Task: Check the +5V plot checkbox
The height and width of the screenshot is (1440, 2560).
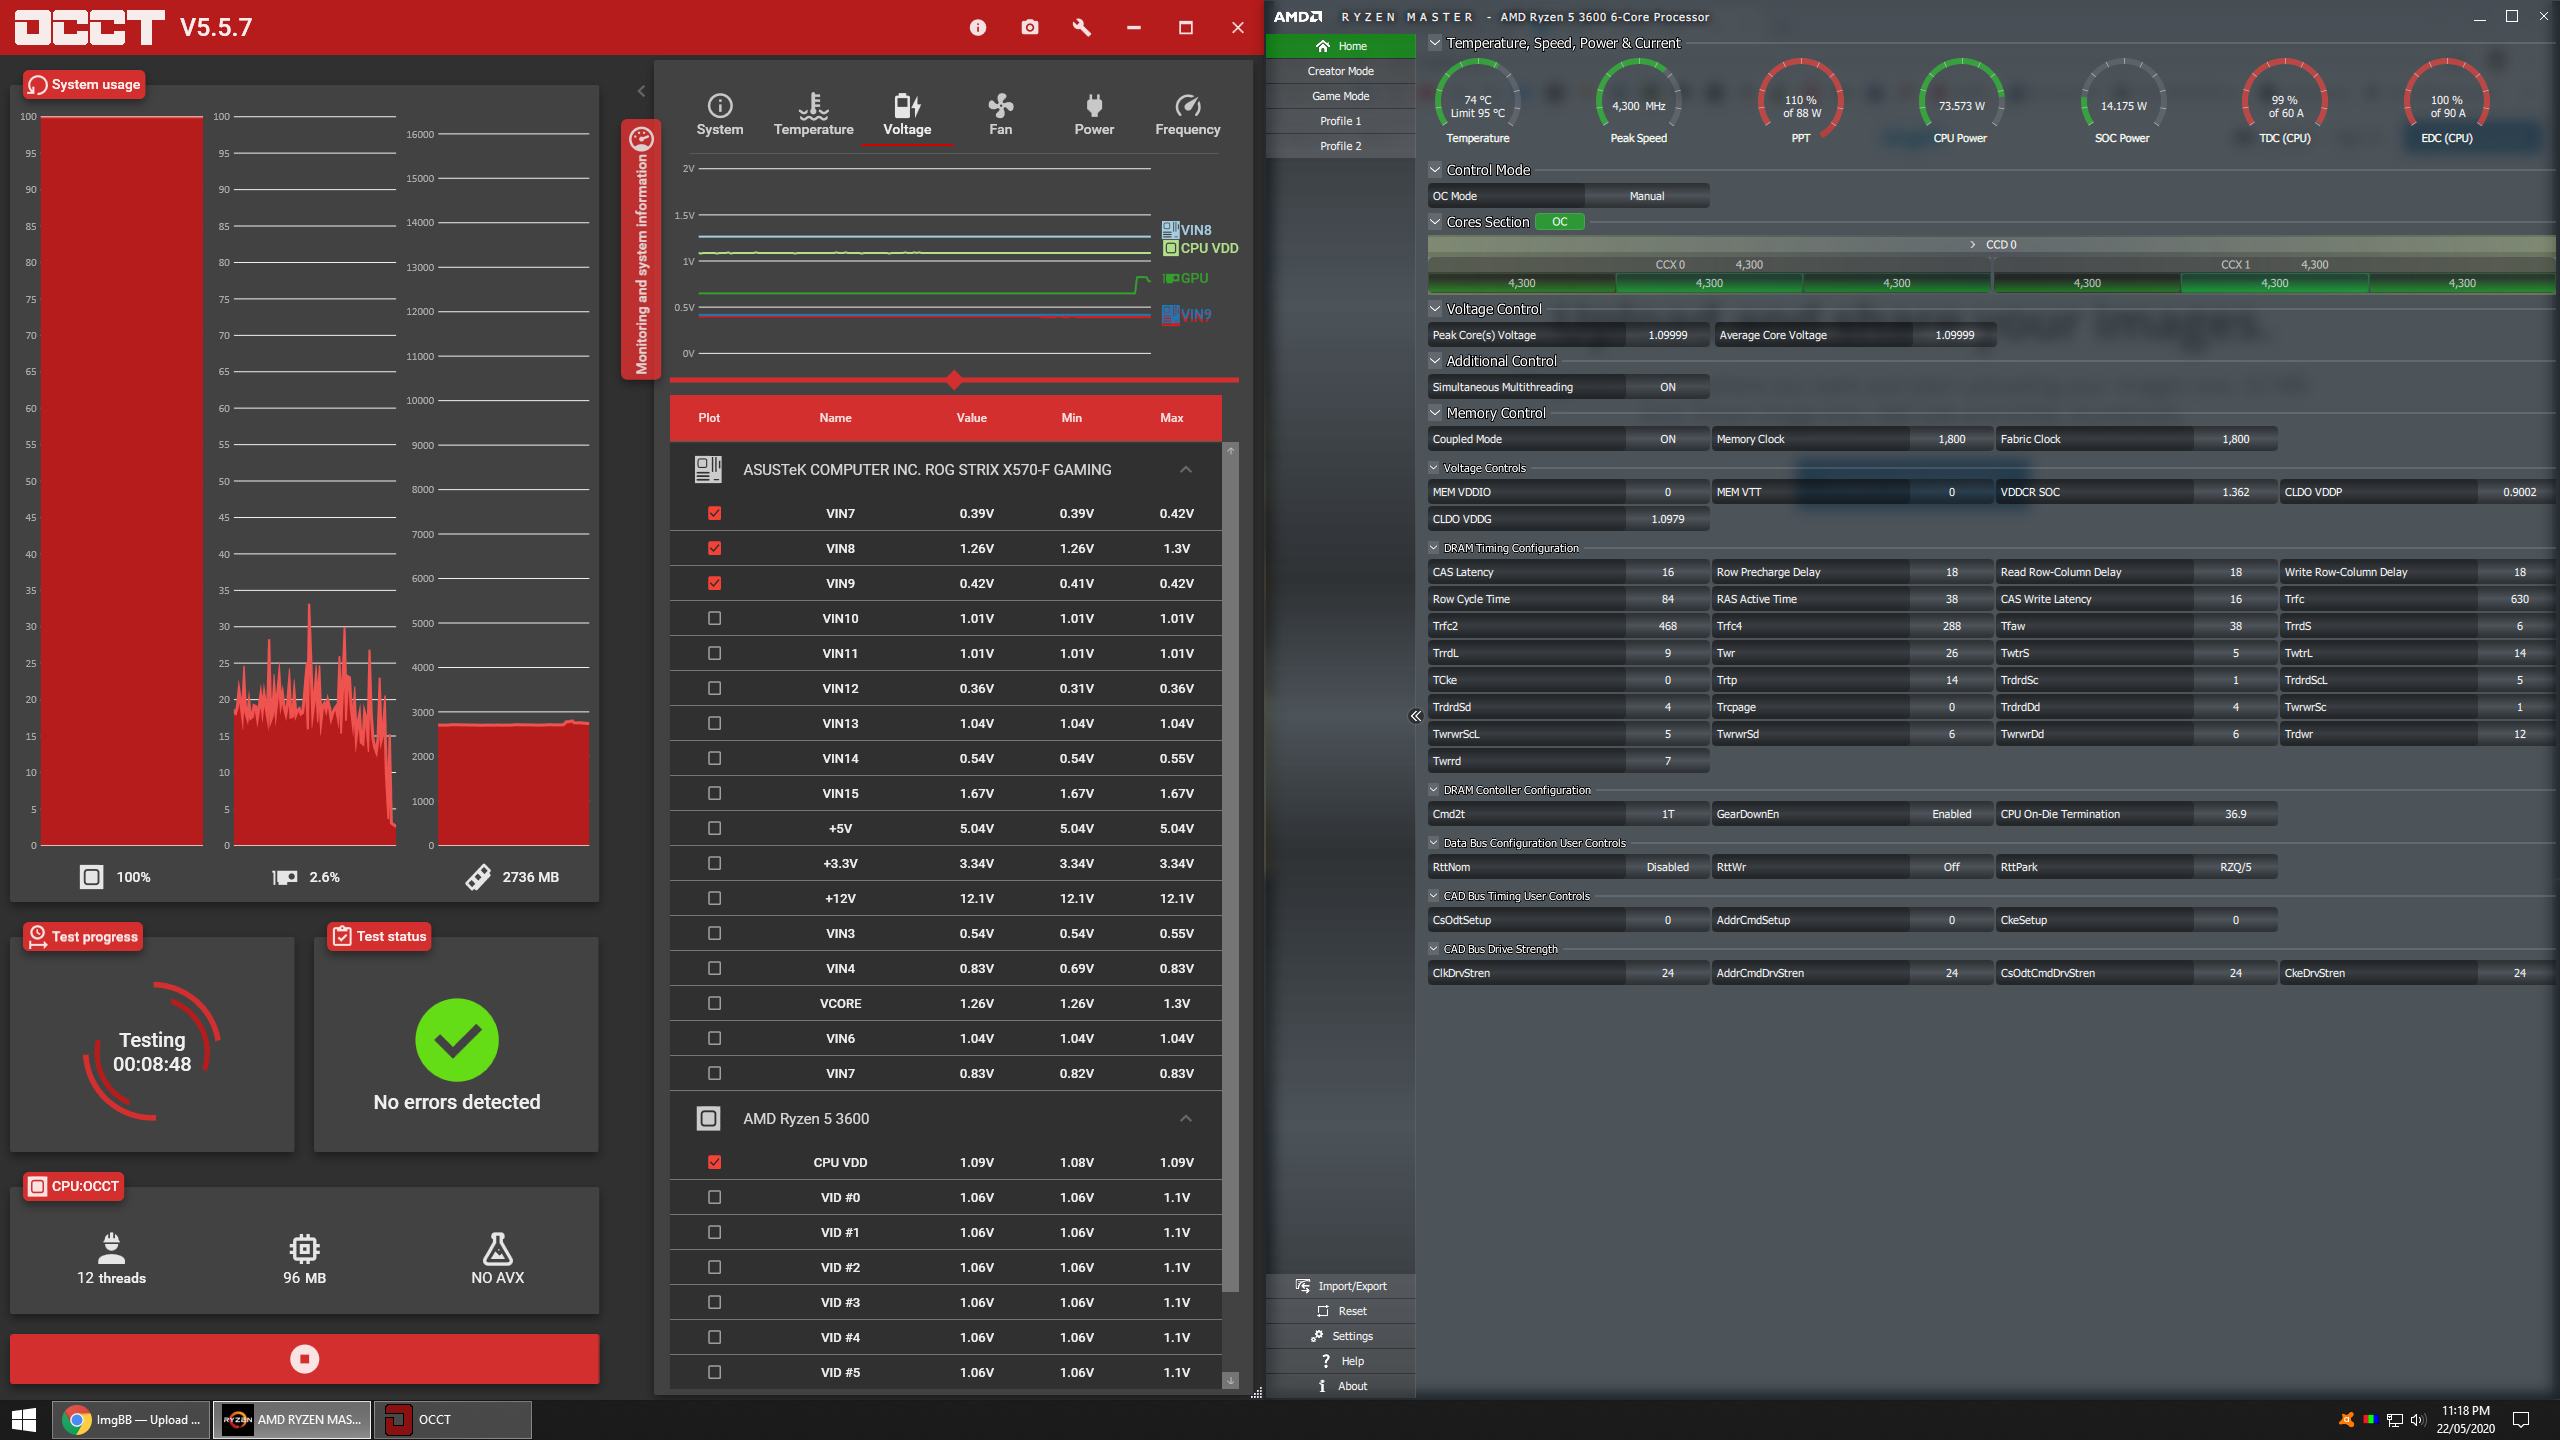Action: point(714,828)
